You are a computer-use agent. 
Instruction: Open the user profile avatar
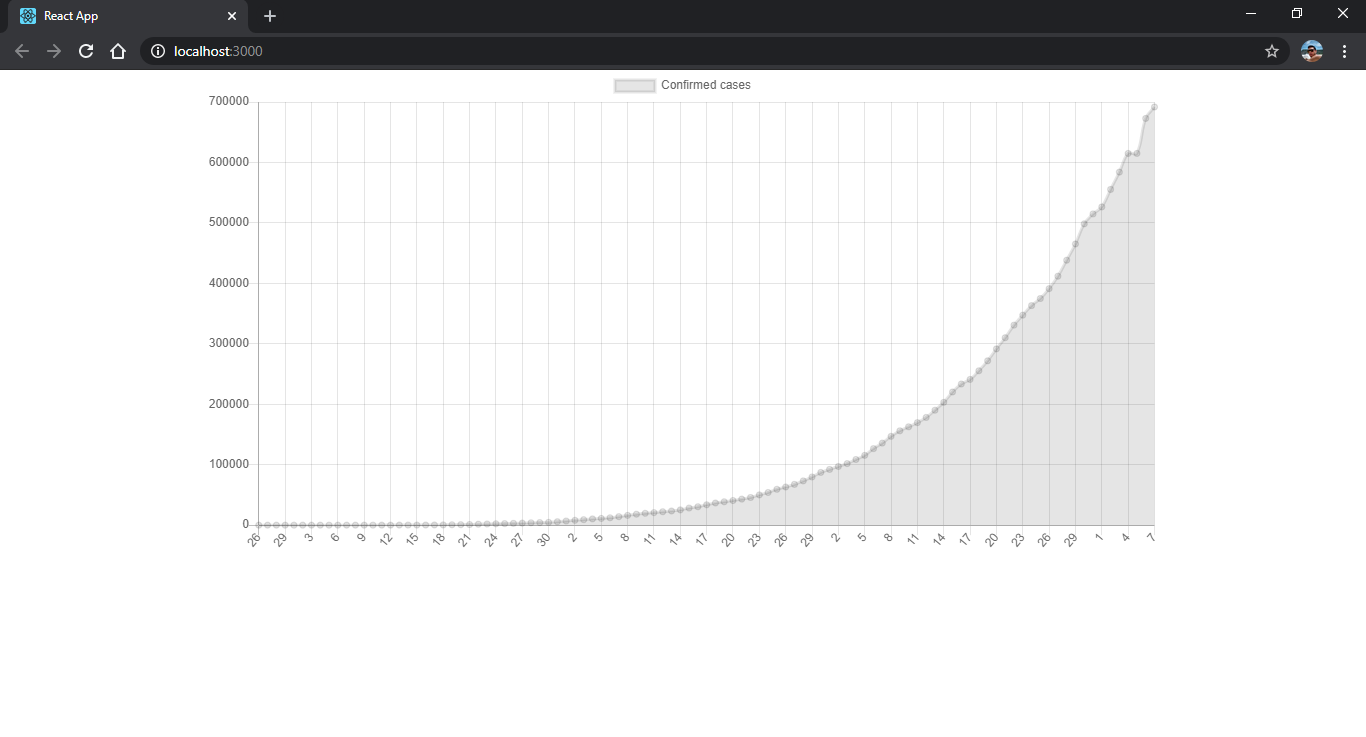pos(1312,51)
